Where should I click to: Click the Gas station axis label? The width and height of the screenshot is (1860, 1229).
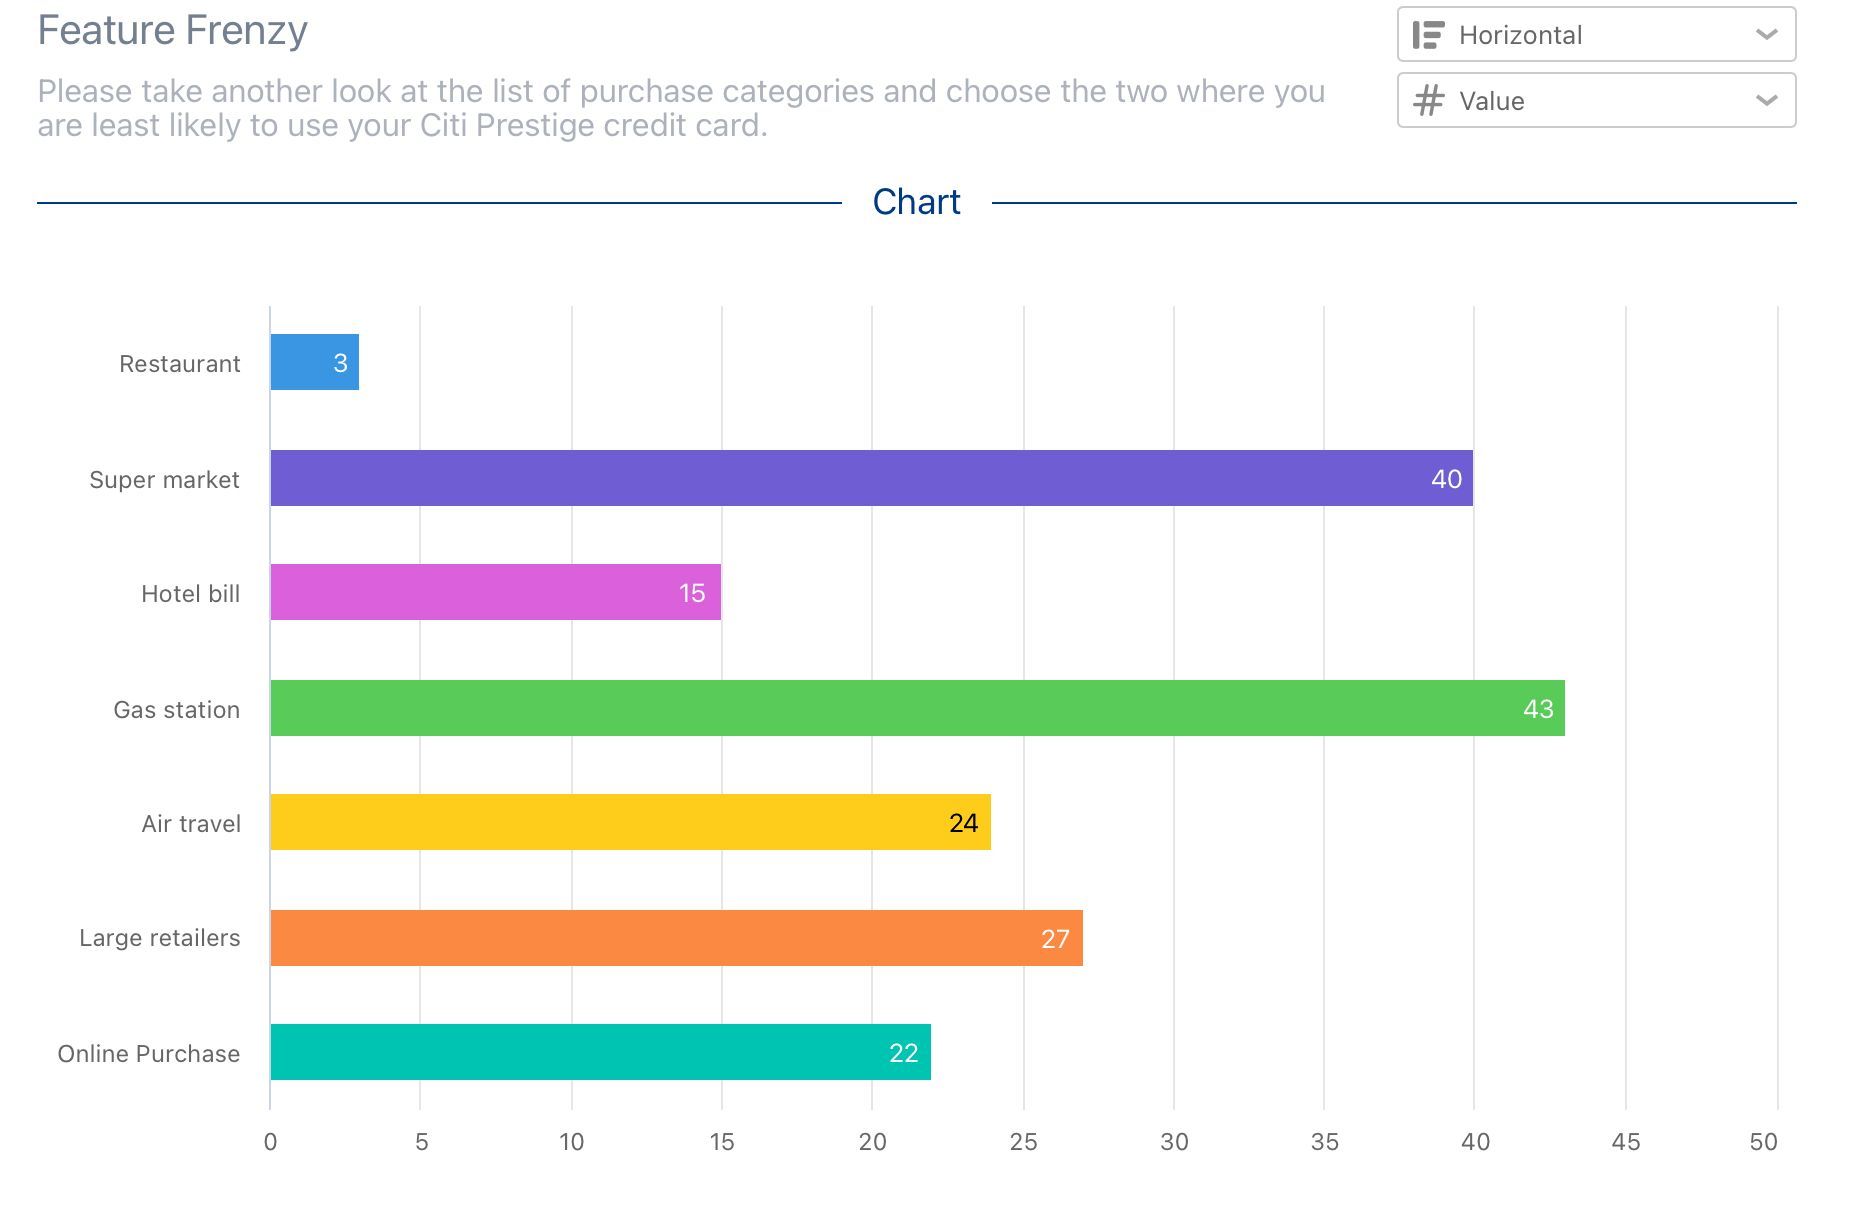tap(177, 710)
